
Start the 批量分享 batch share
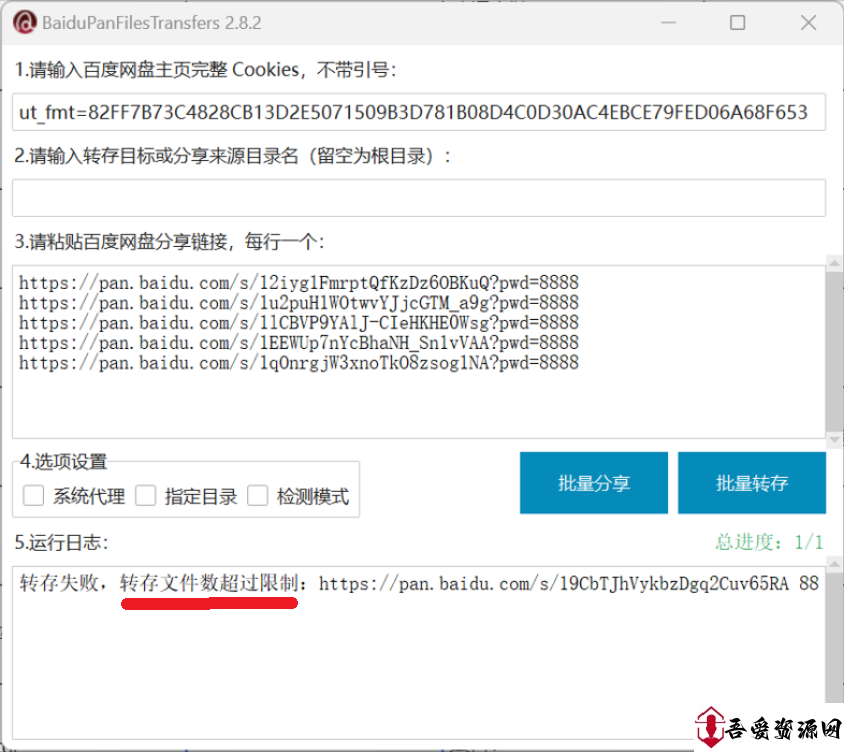pos(594,483)
